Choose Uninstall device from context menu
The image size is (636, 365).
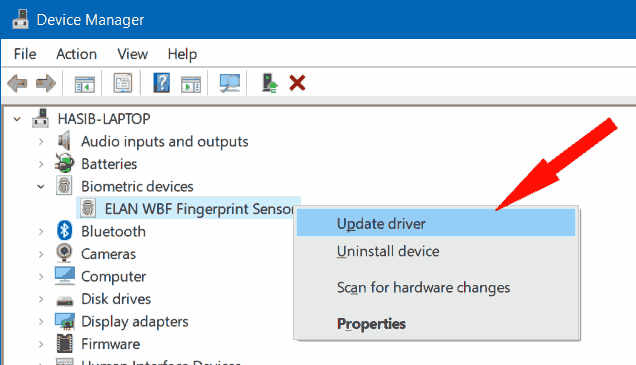436,251
